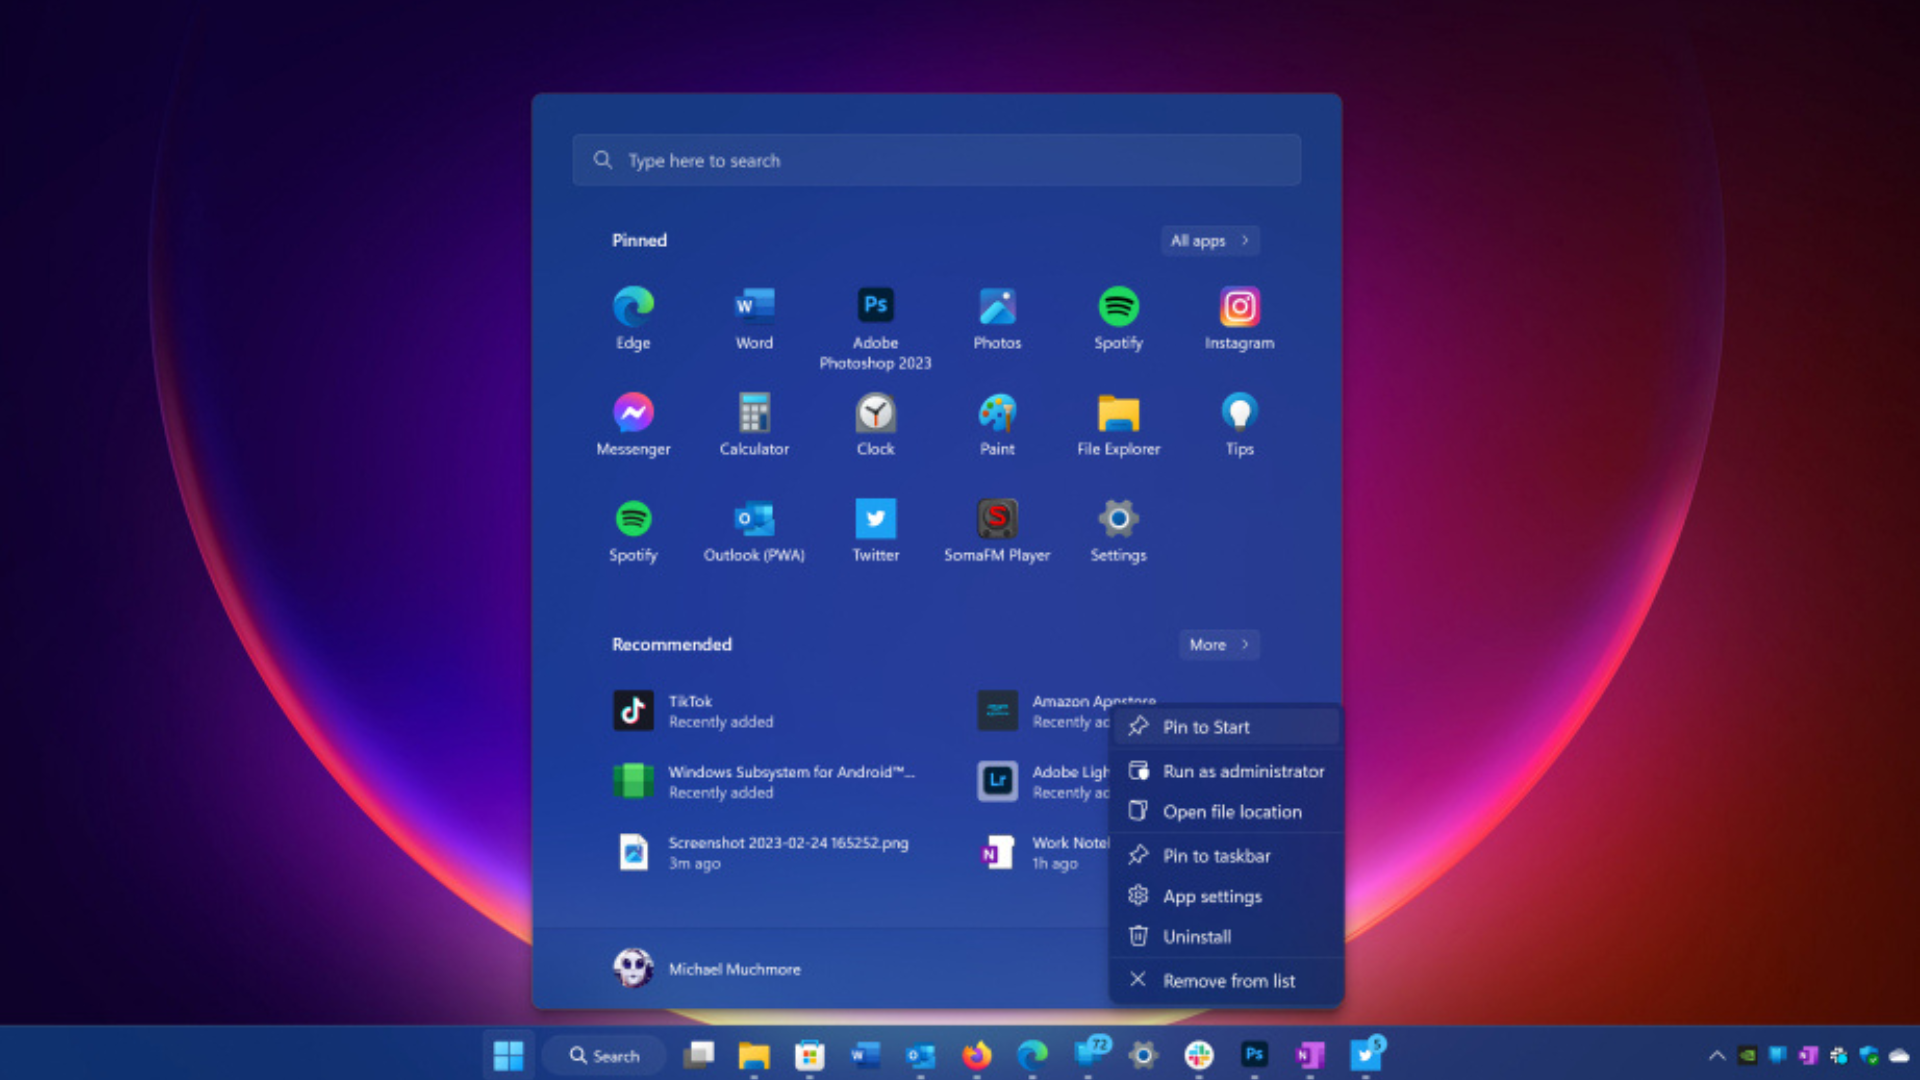1920x1080 pixels.
Task: Click Remove from list option
Action: (x=1228, y=981)
